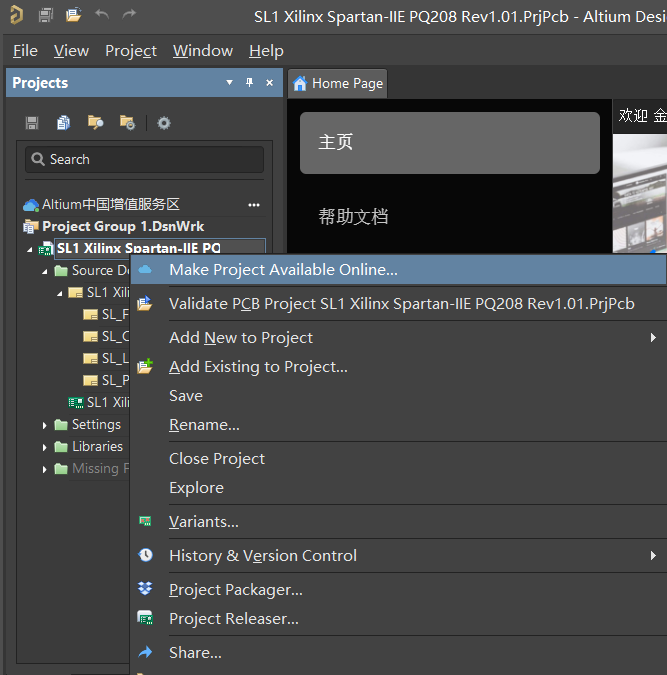This screenshot has width=667, height=675.
Task: Click the Altium Designer logo icon
Action: [16, 15]
